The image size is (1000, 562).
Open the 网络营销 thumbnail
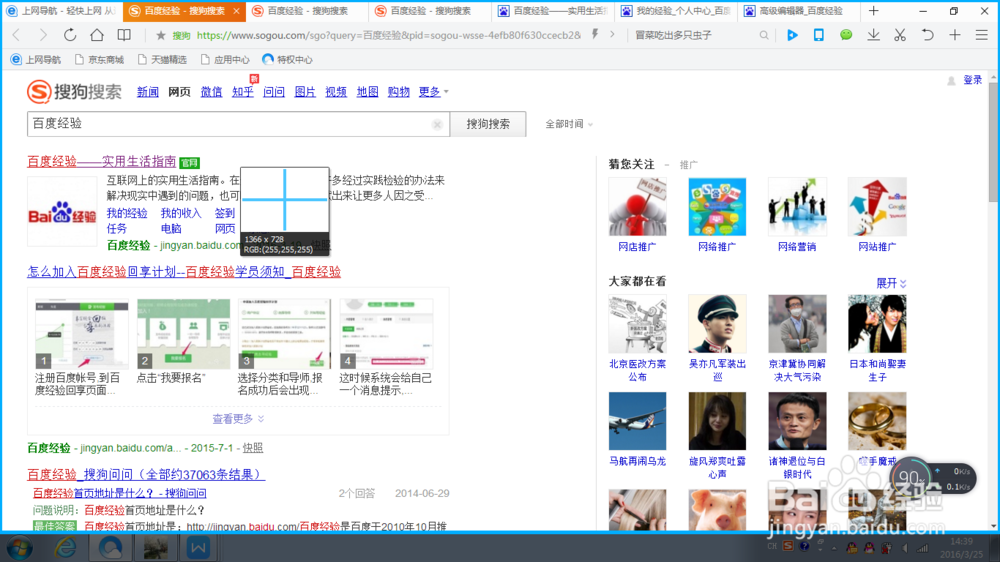[797, 207]
